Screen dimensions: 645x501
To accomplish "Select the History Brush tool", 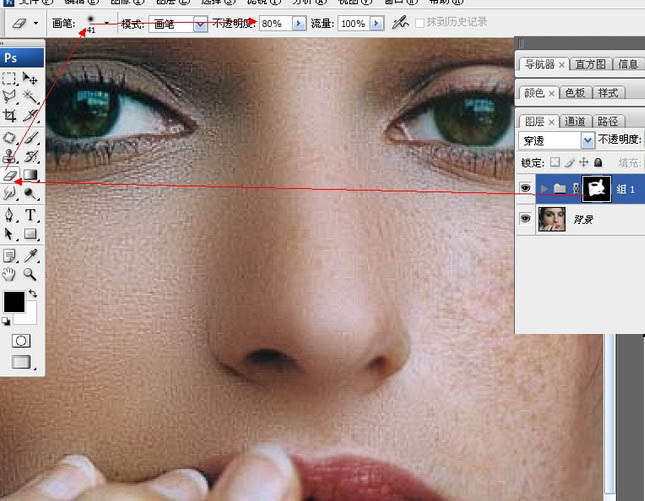I will pyautogui.click(x=30, y=156).
